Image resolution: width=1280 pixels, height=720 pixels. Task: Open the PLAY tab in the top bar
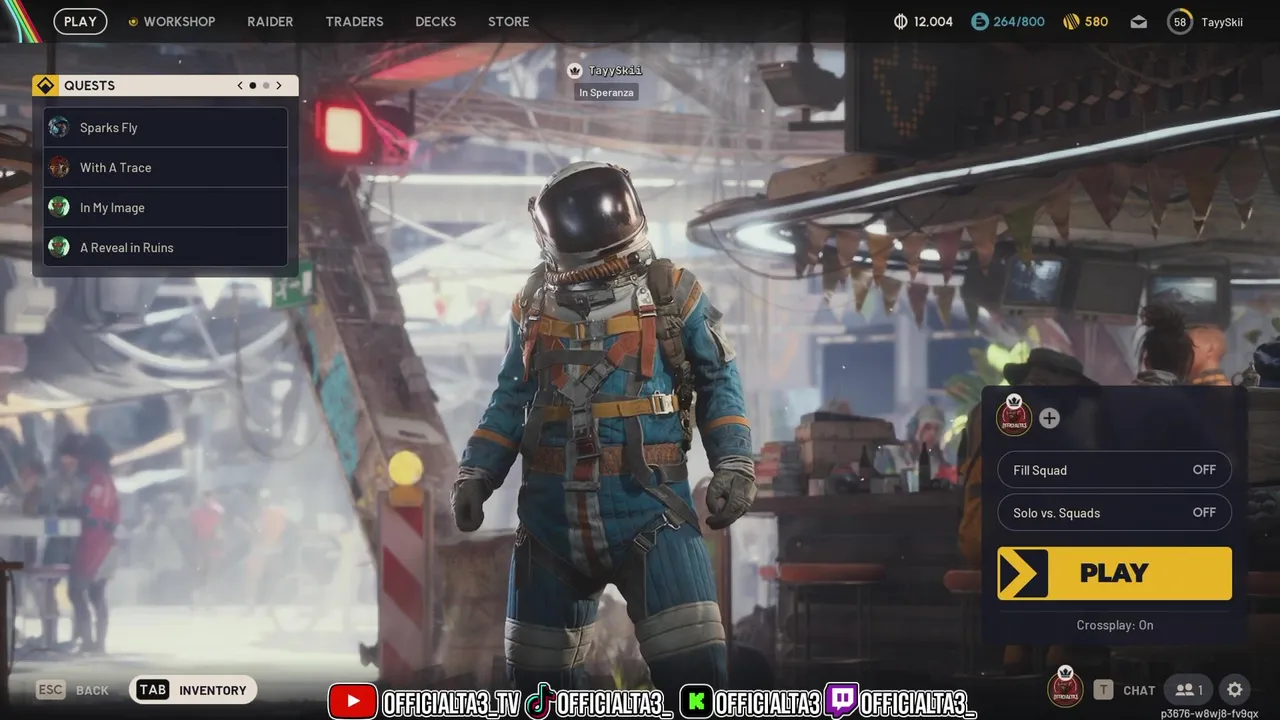point(80,21)
